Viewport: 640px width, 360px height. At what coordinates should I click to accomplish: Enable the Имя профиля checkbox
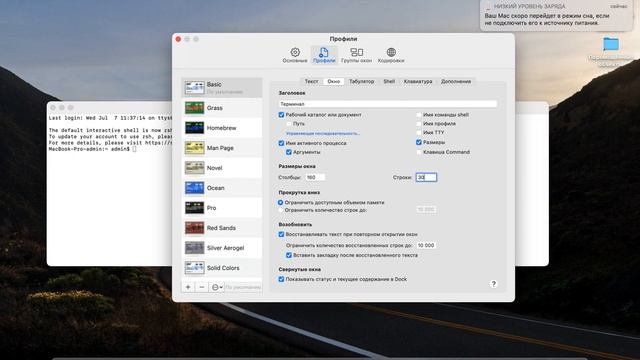click(x=419, y=123)
